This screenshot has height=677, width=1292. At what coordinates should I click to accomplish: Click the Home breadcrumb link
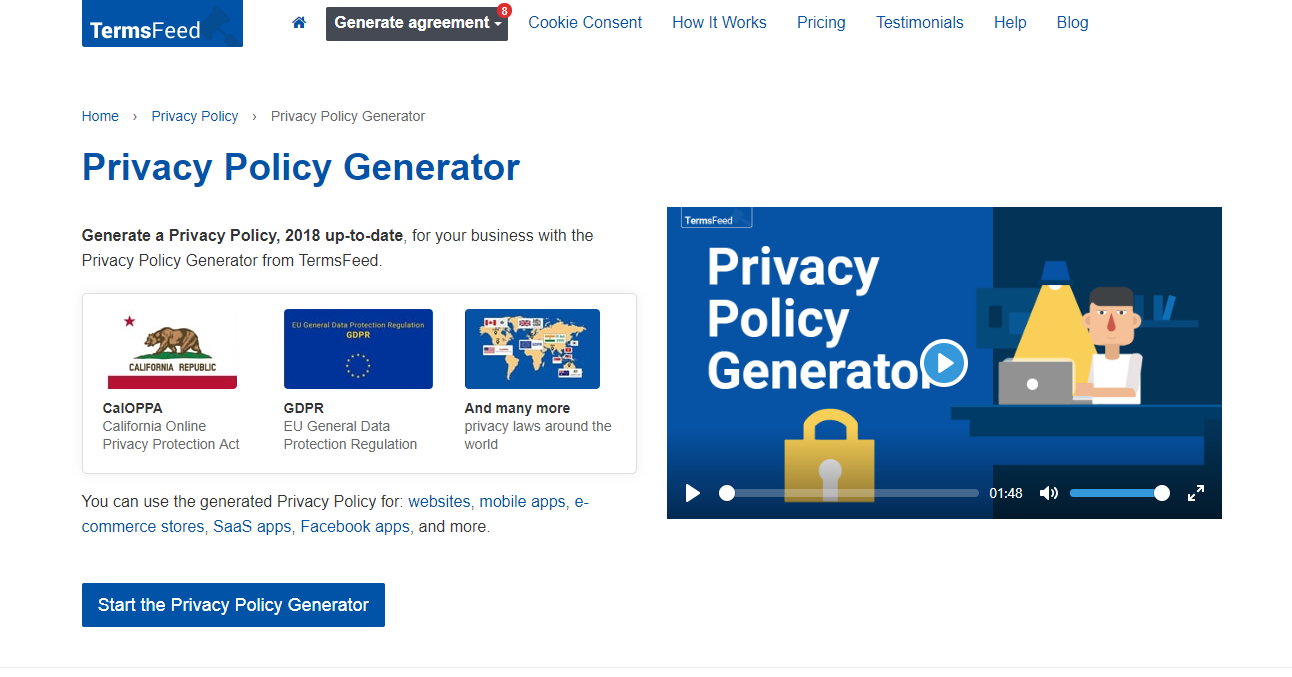100,116
